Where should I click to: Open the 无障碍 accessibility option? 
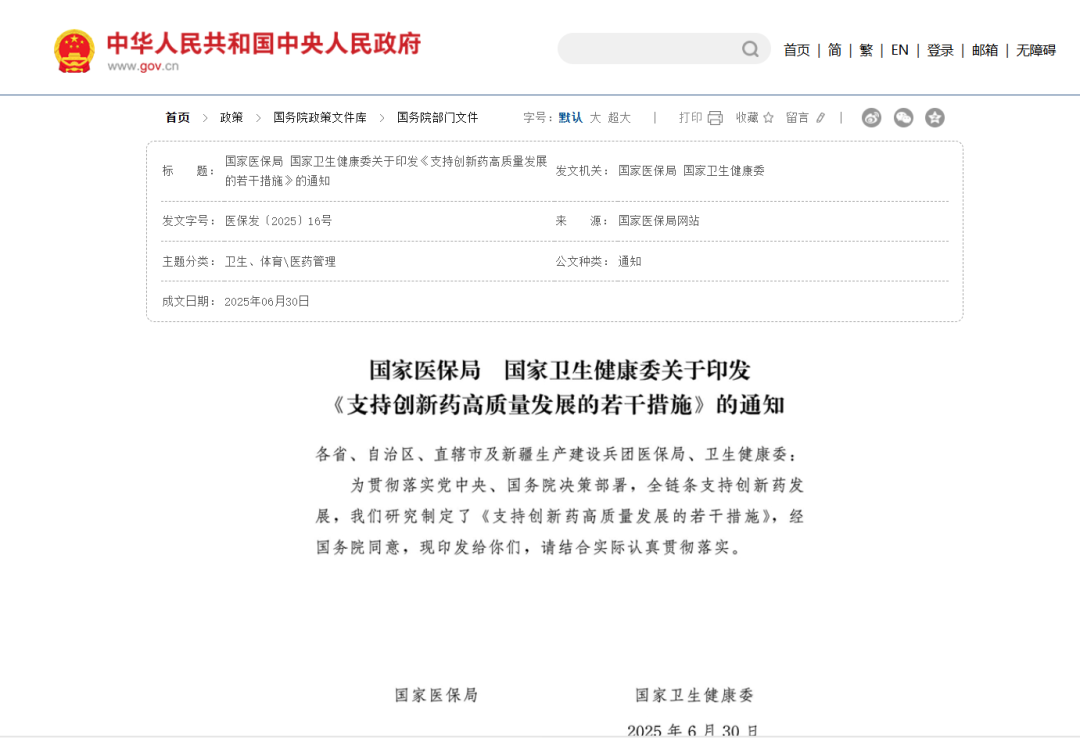pos(1035,49)
